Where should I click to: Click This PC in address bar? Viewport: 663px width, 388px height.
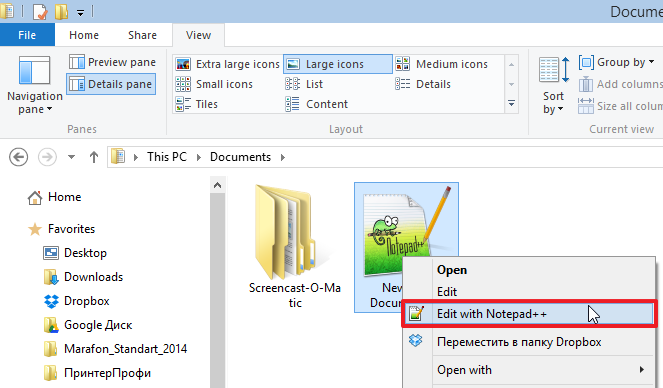167,157
